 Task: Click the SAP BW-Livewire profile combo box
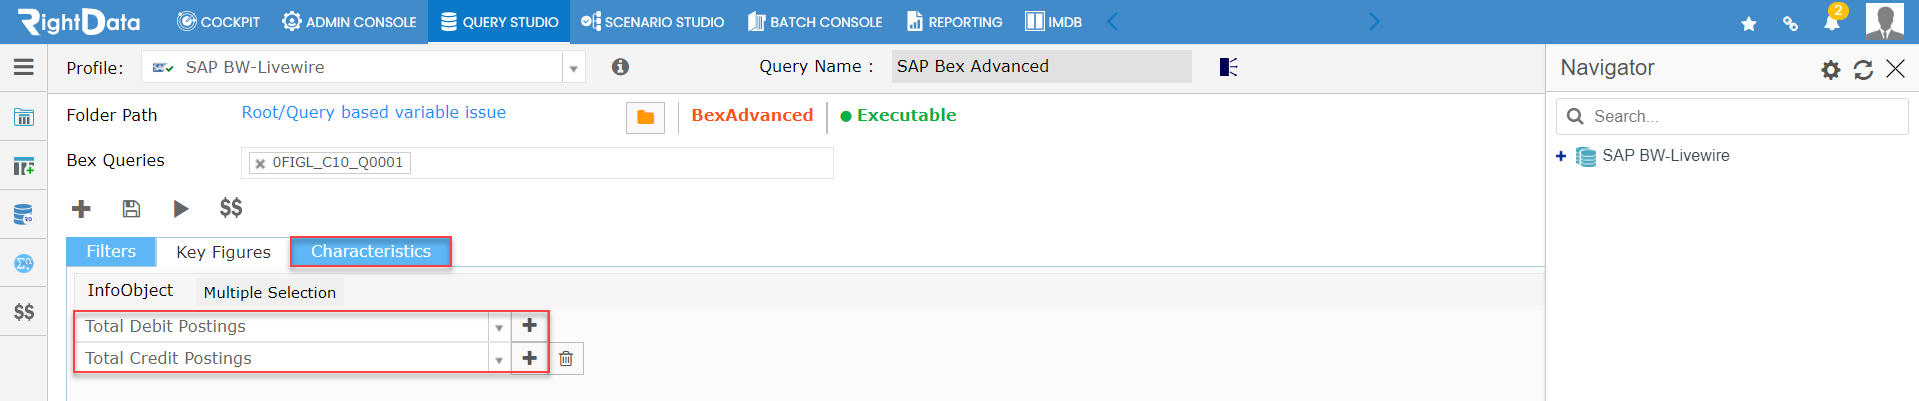(363, 67)
